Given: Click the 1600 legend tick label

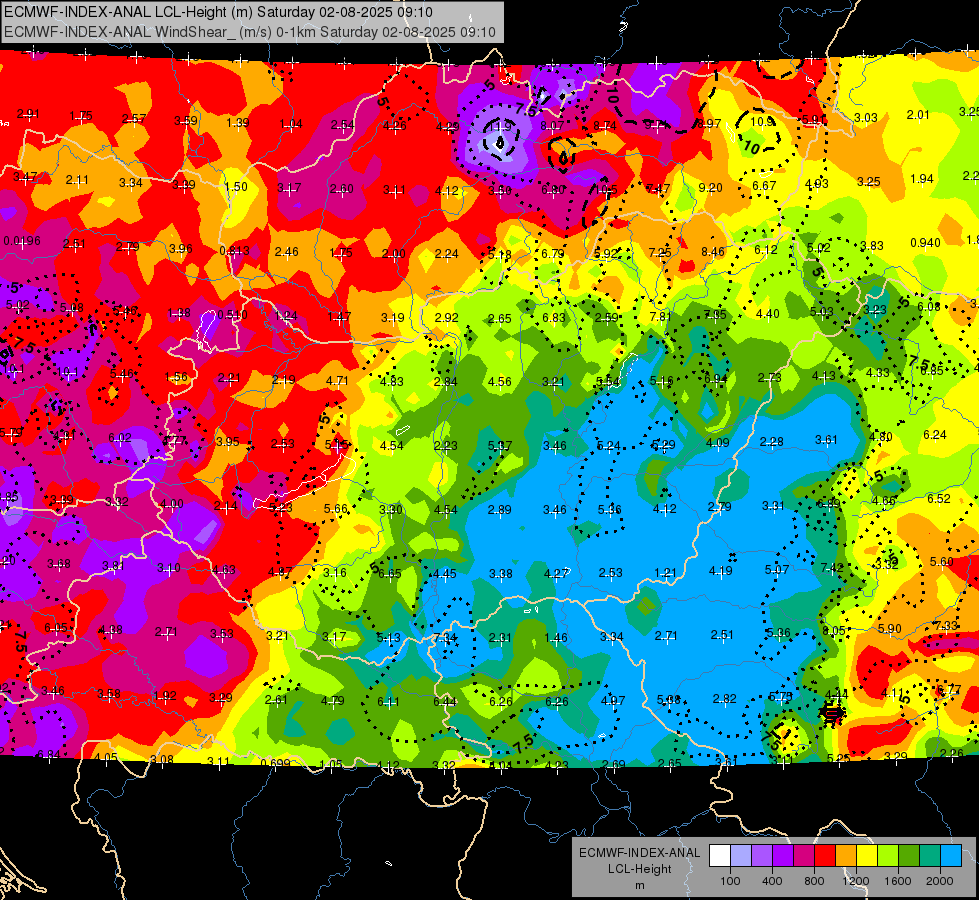Looking at the screenshot, I should coord(897,881).
